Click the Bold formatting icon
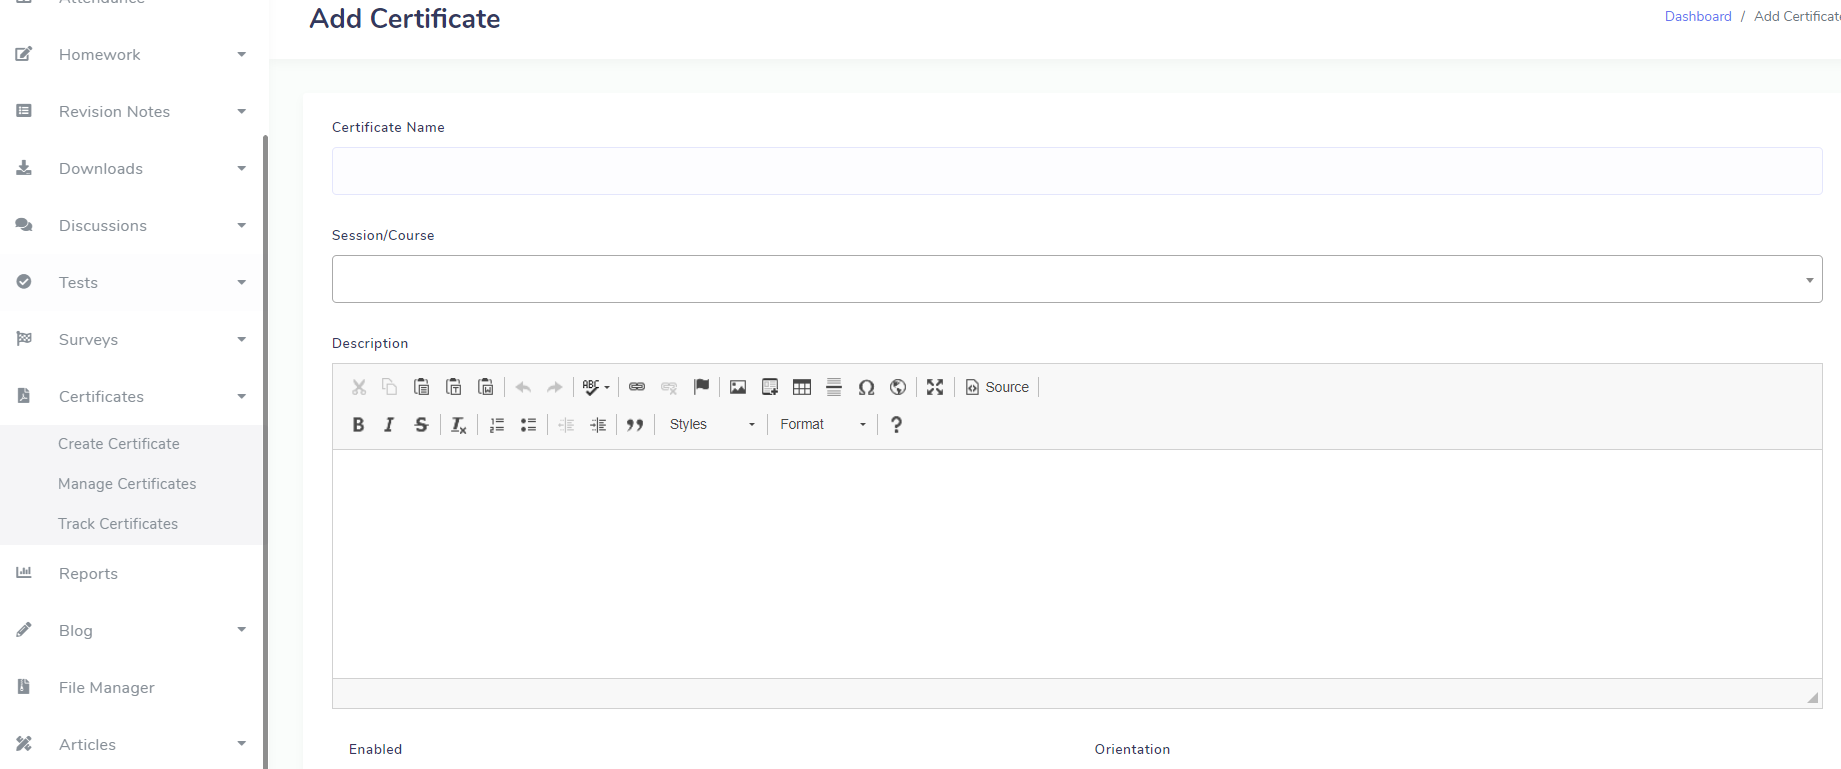This screenshot has height=769, width=1841. tap(358, 425)
